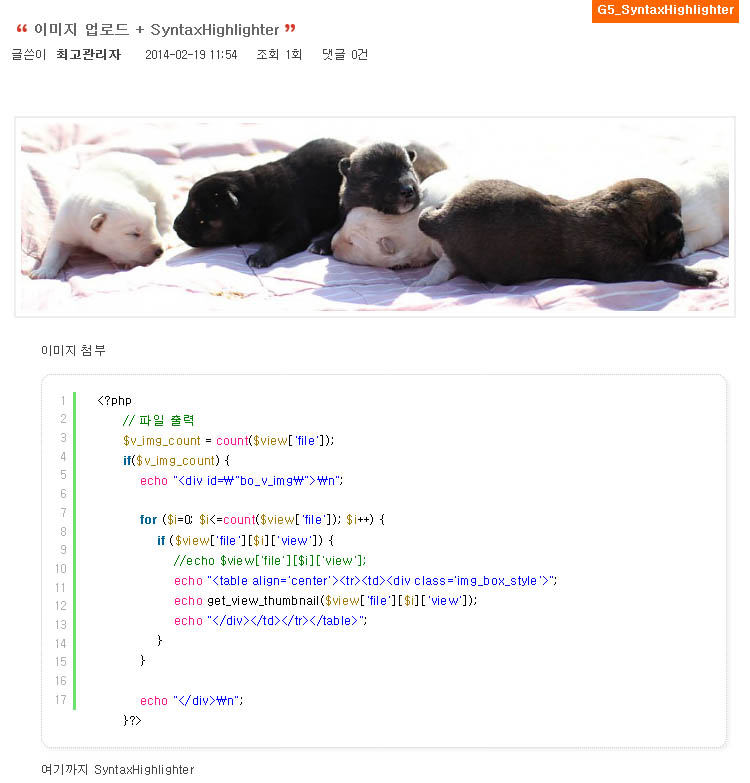Click the $v_img_count = count line
Image resolution: width=750 pixels, height=783 pixels.
pyautogui.click(x=228, y=440)
